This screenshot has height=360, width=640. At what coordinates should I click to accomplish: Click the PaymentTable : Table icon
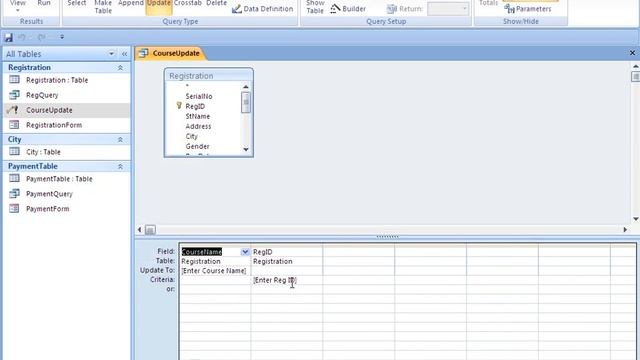[14, 178]
